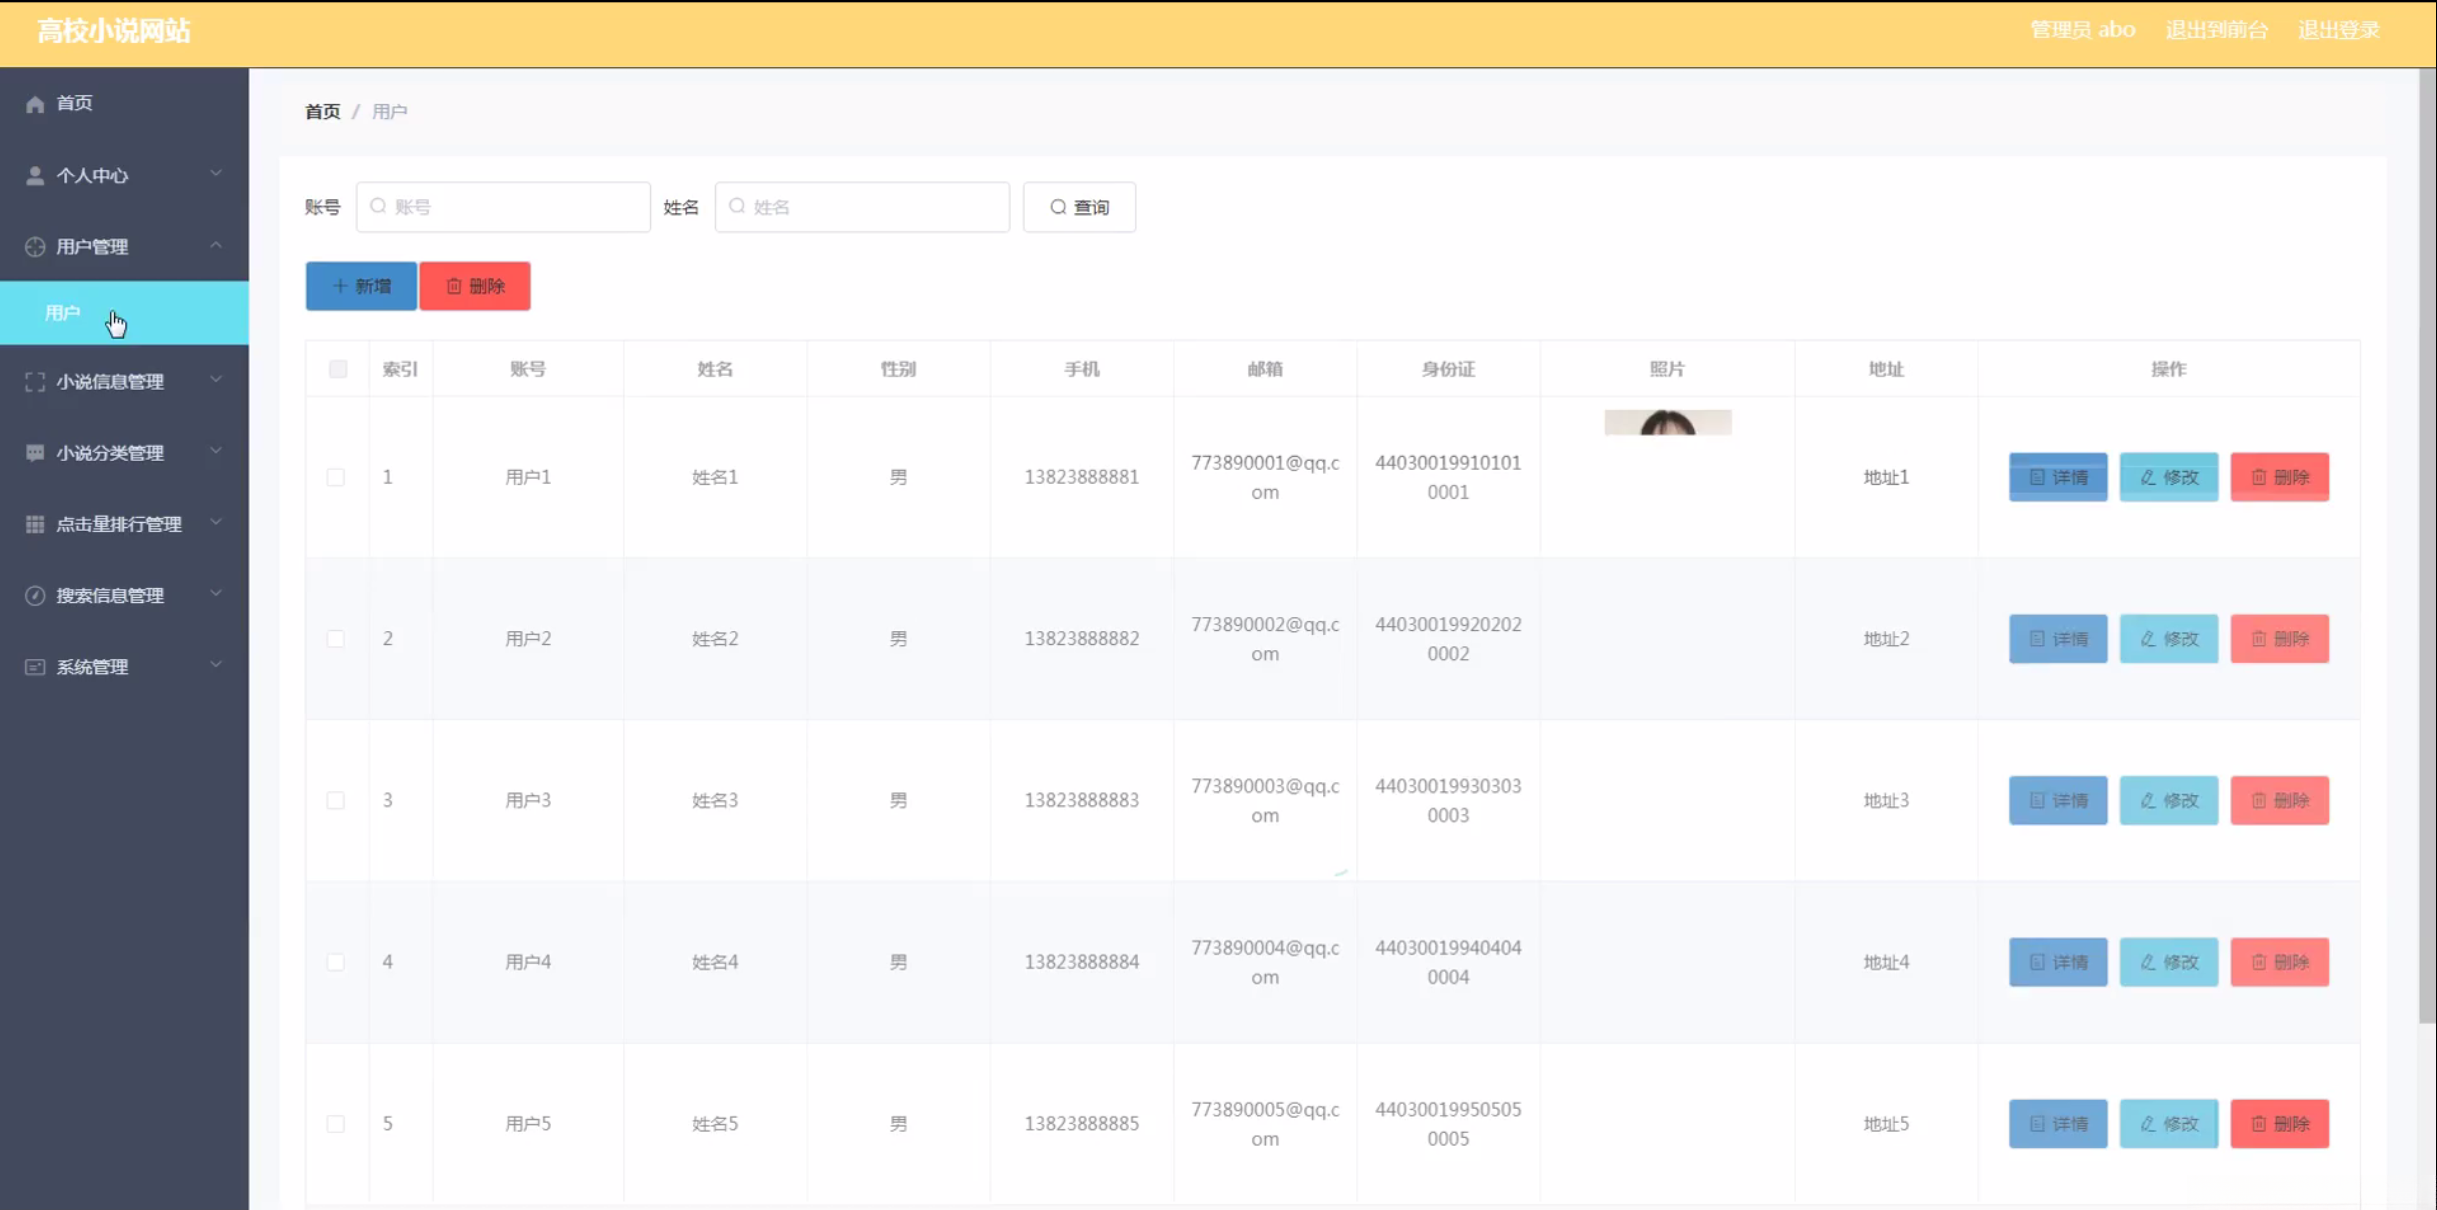Click the magnifier icon on 查询 button
Image resolution: width=2437 pixels, height=1210 pixels.
[1057, 207]
